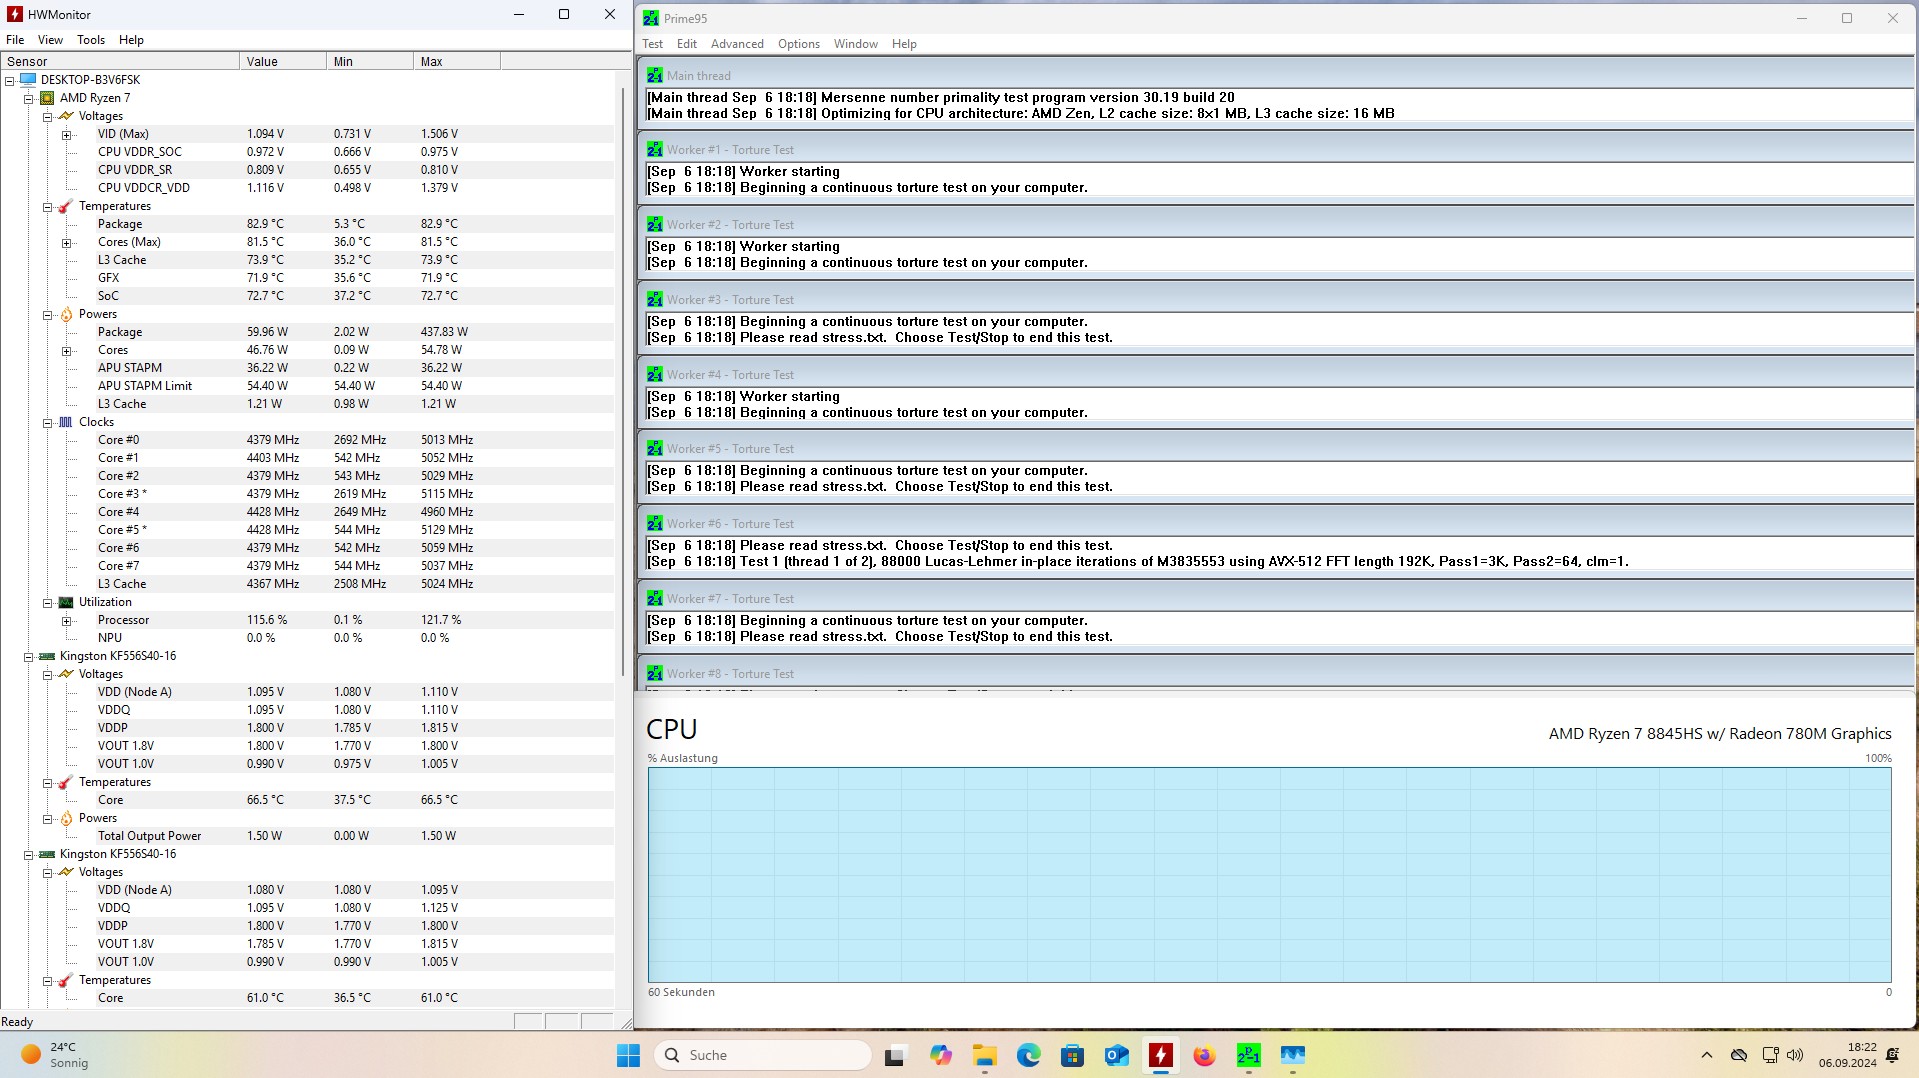Click the Worker #5 Torture Test icon
This screenshot has width=1919, height=1078.
point(654,448)
